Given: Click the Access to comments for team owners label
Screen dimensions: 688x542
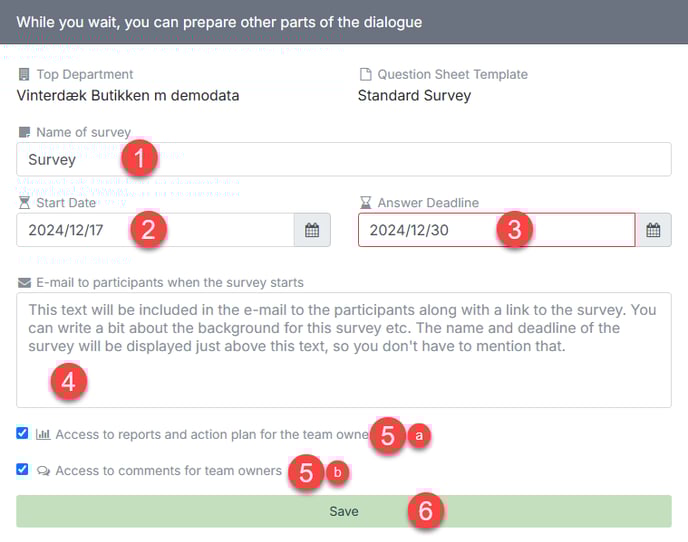Looking at the screenshot, I should [168, 471].
